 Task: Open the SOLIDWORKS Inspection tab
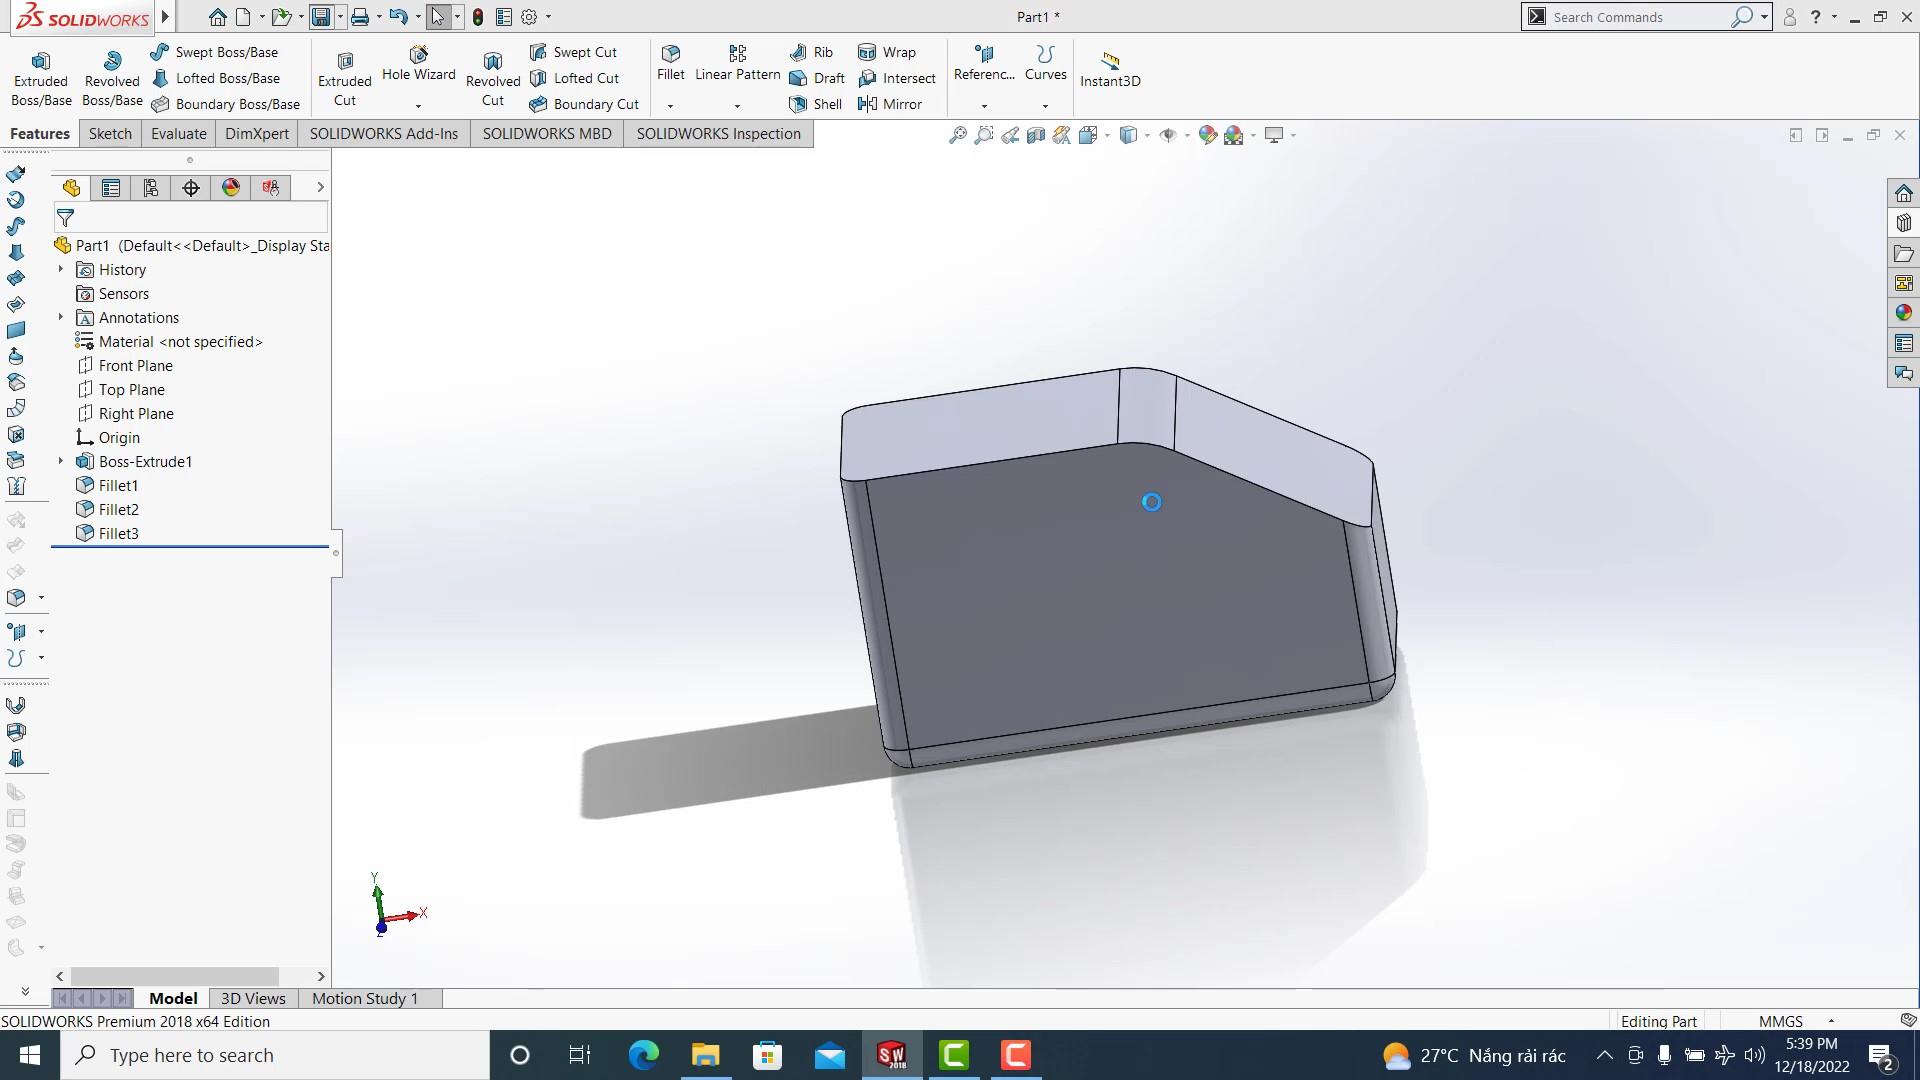tap(719, 134)
